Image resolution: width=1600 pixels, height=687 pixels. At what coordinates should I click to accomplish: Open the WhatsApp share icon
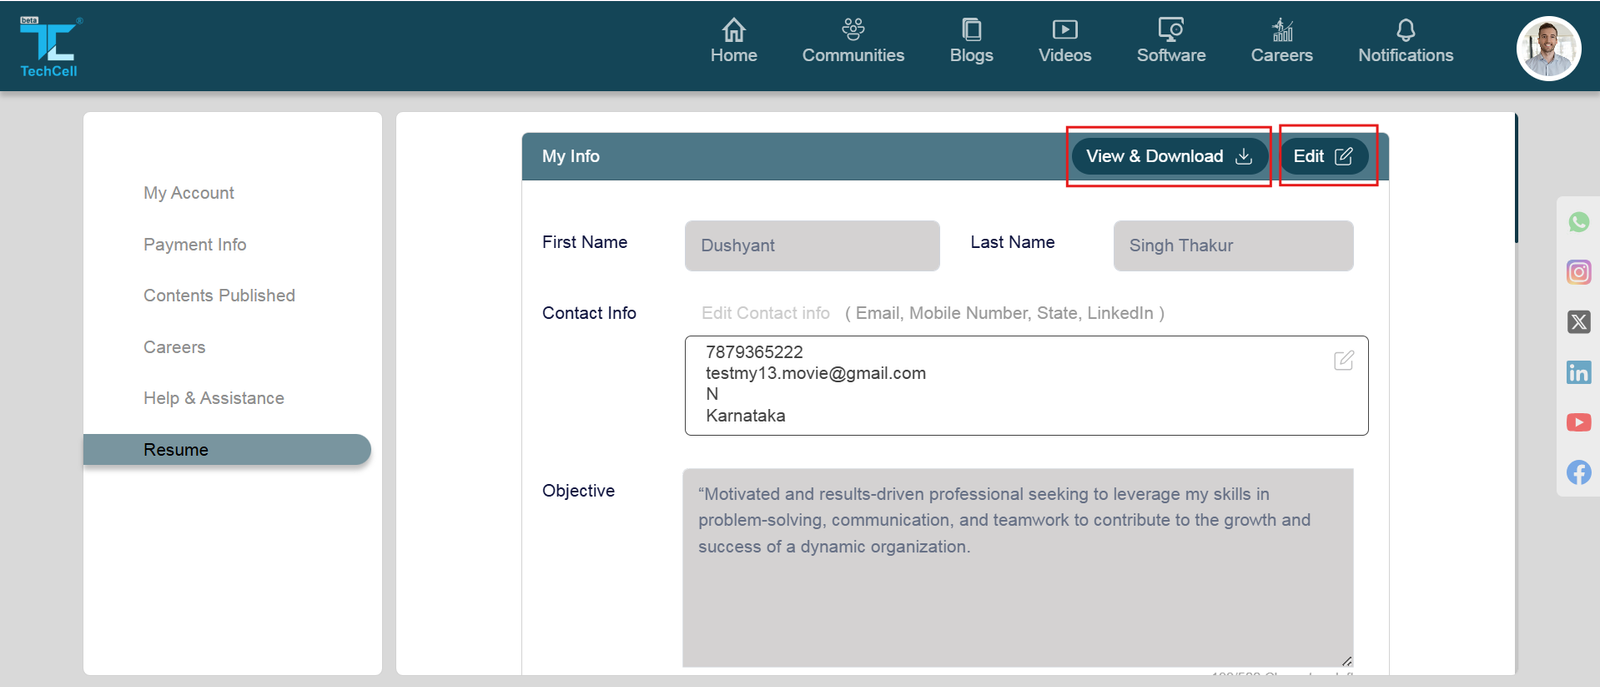pyautogui.click(x=1579, y=222)
